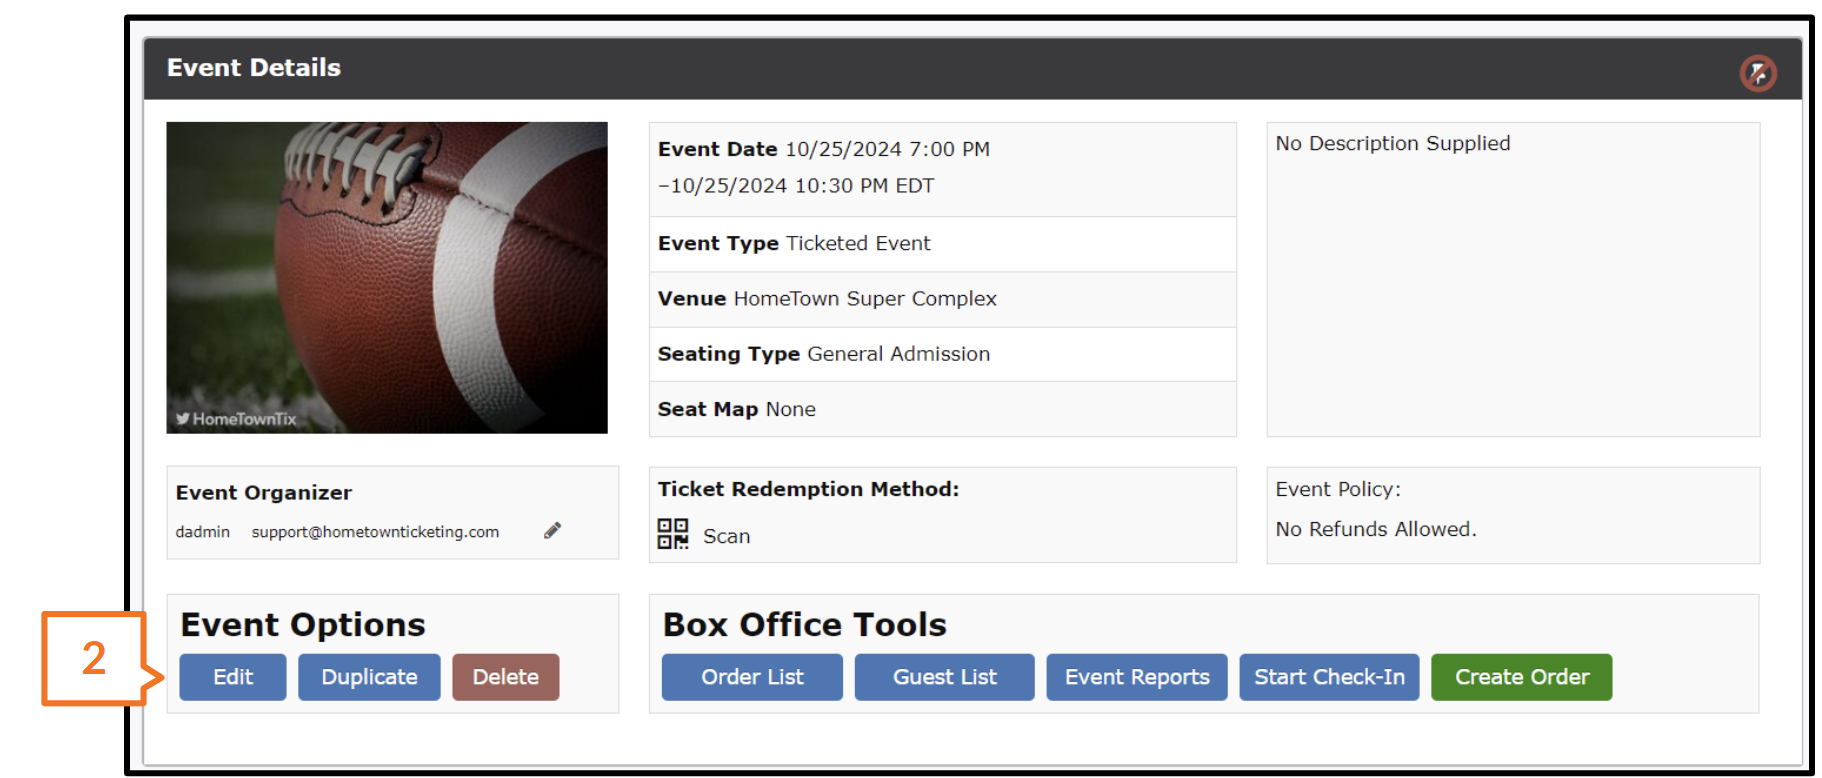Click the support@hometownticketing.com email address
1822x778 pixels.
coord(375,532)
